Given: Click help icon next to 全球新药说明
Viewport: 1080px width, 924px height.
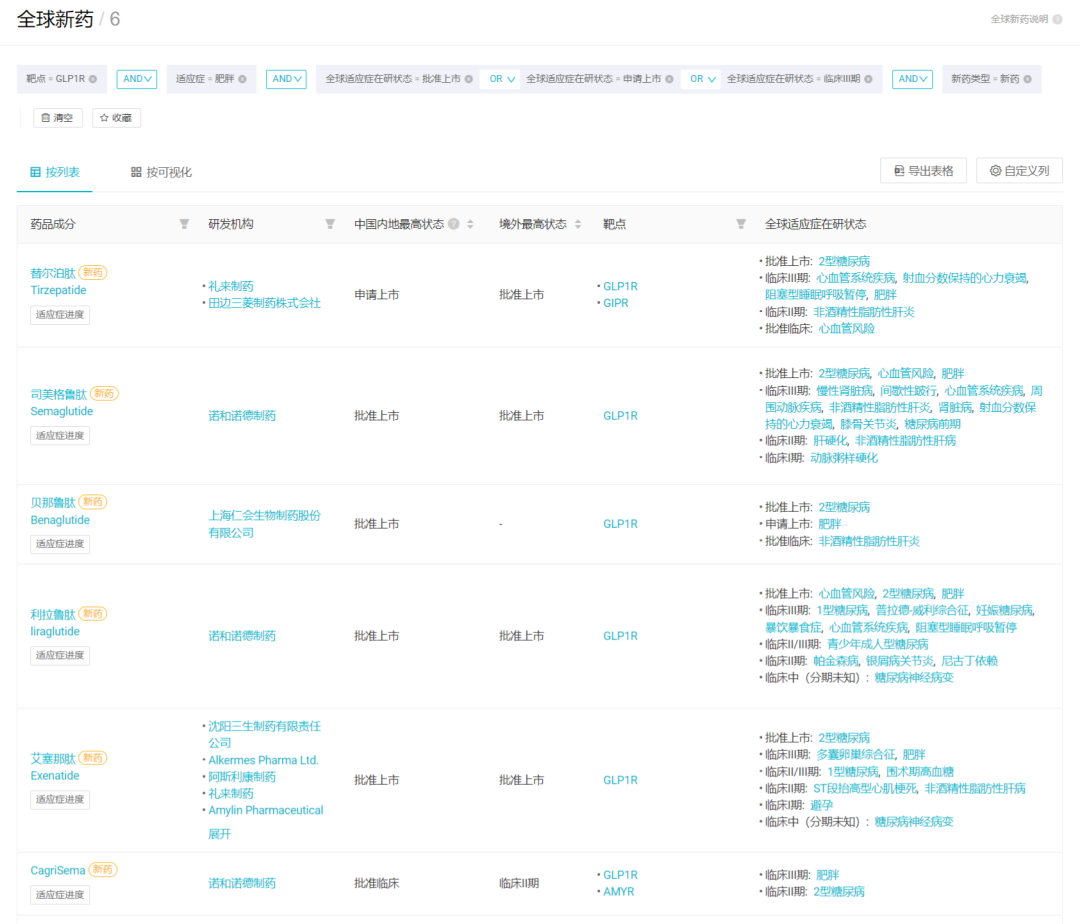Looking at the screenshot, I should (1057, 19).
